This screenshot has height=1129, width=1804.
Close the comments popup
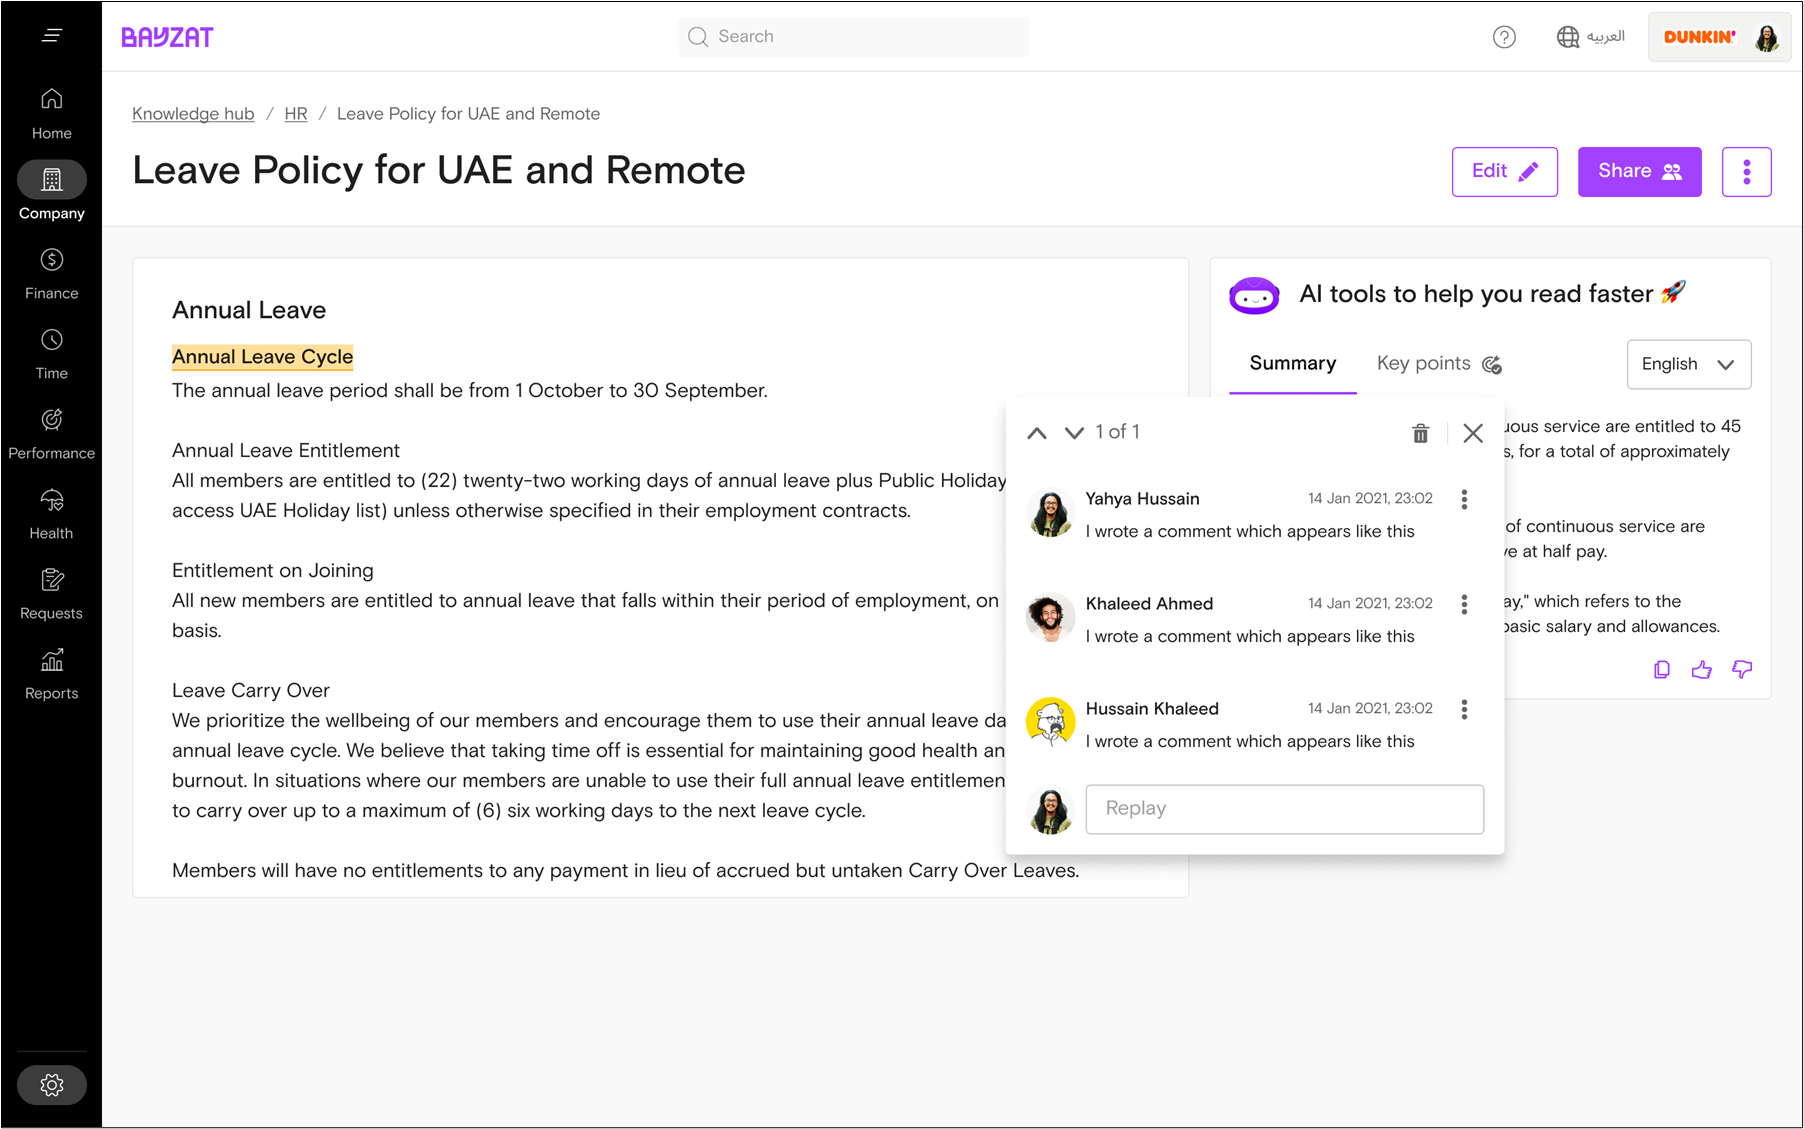[1472, 433]
